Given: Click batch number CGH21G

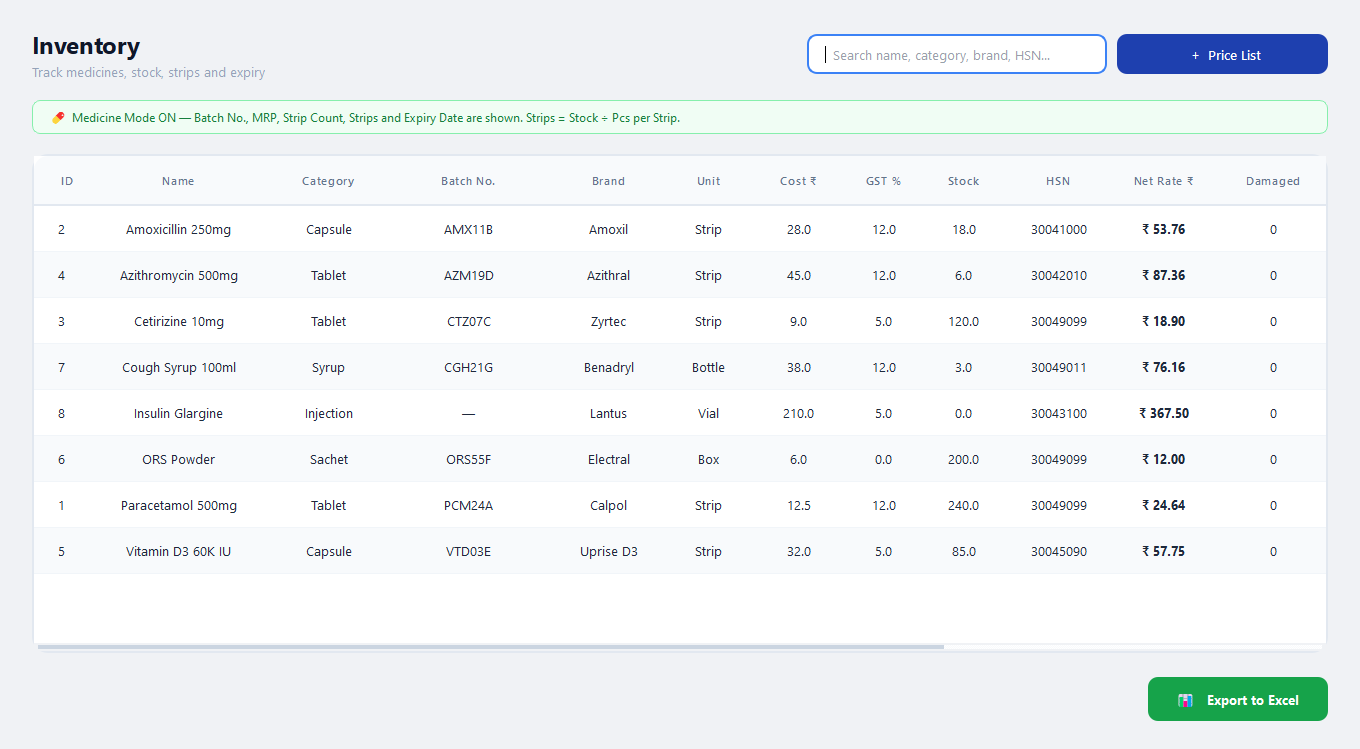Looking at the screenshot, I should 468,367.
